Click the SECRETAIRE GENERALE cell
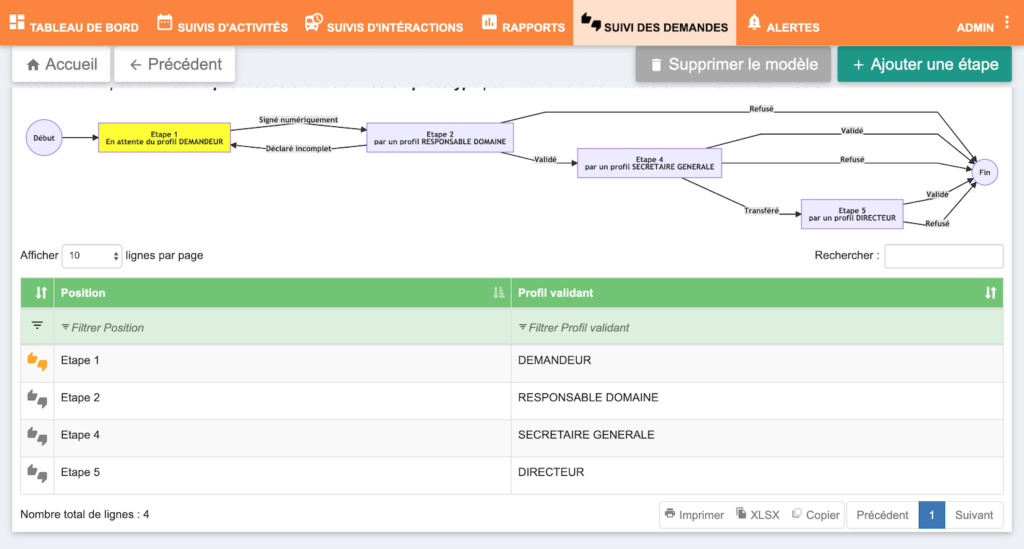Image resolution: width=1024 pixels, height=549 pixels. click(x=758, y=438)
